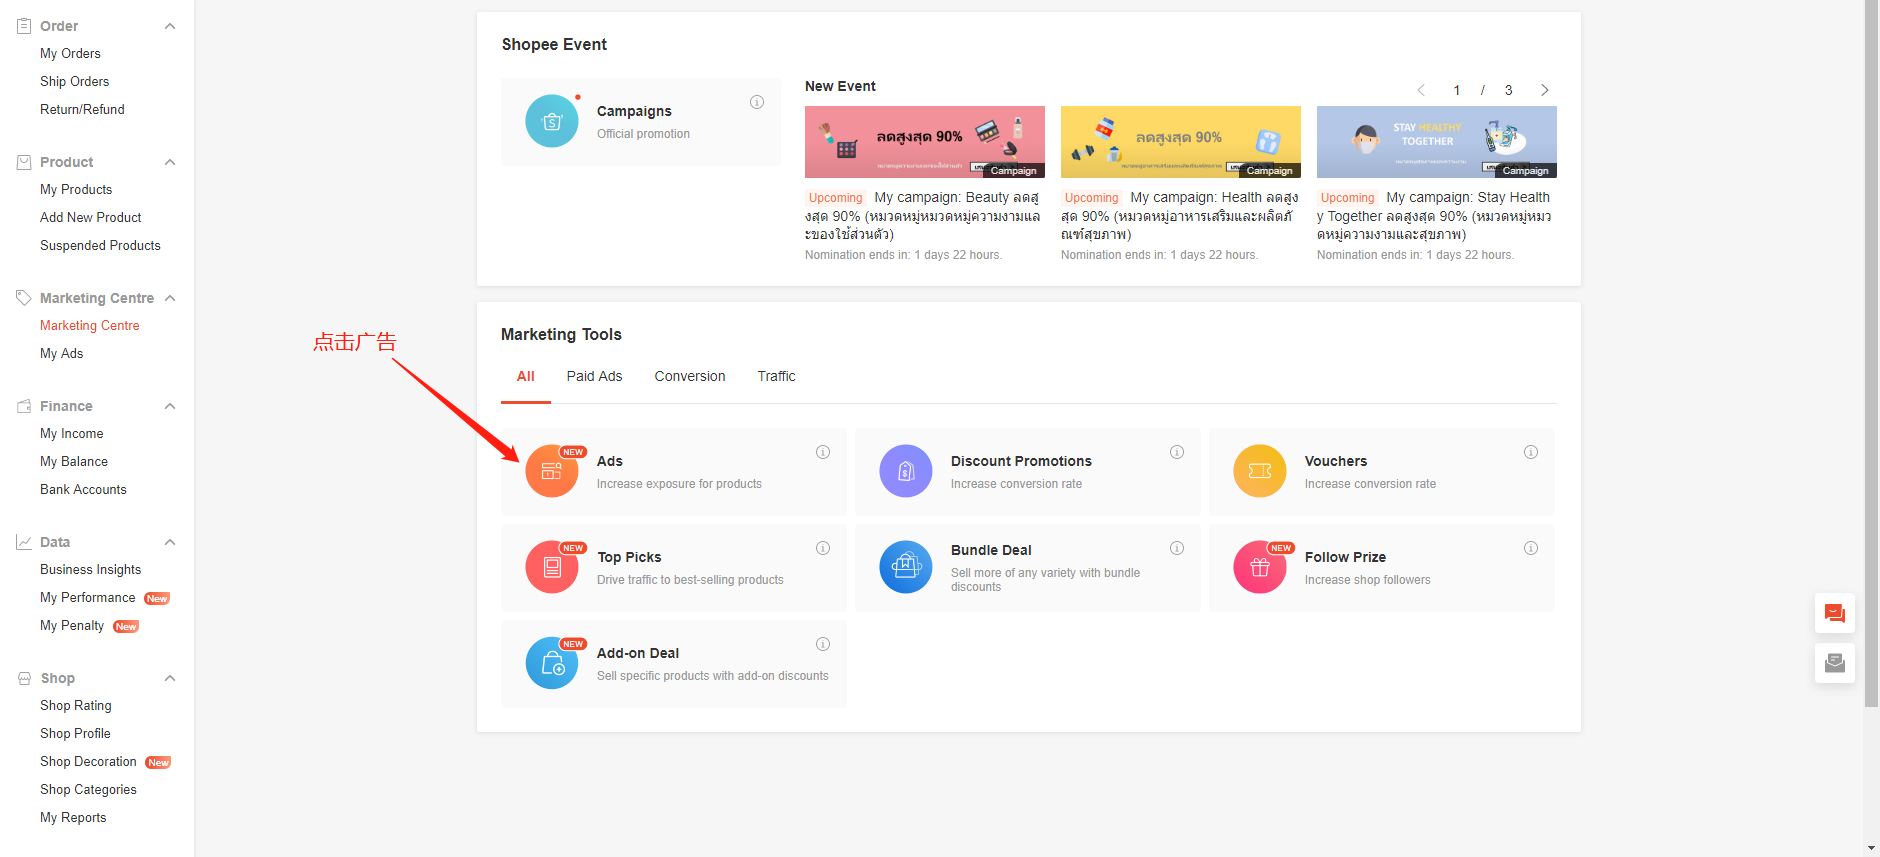Show info for Discount Promotions

tap(1177, 452)
